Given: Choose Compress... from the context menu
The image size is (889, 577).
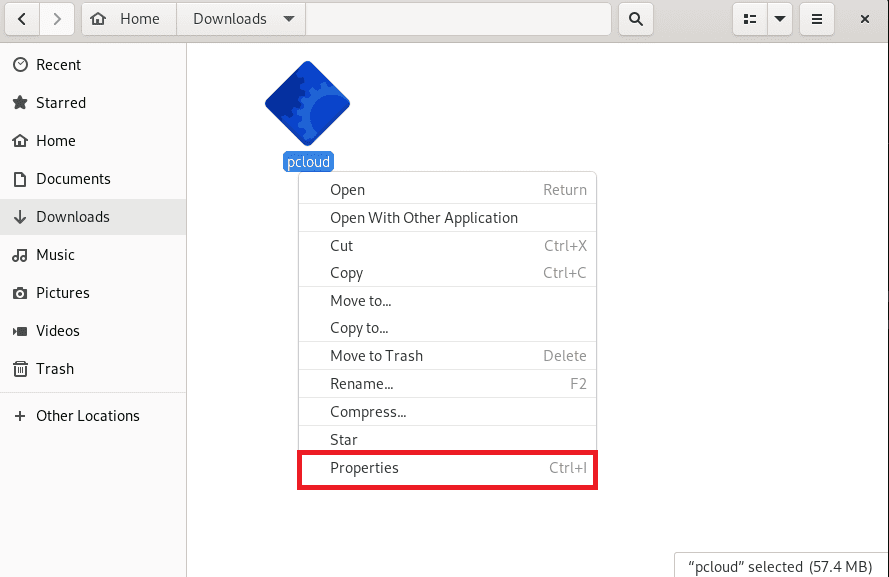Looking at the screenshot, I should pos(447,411).
